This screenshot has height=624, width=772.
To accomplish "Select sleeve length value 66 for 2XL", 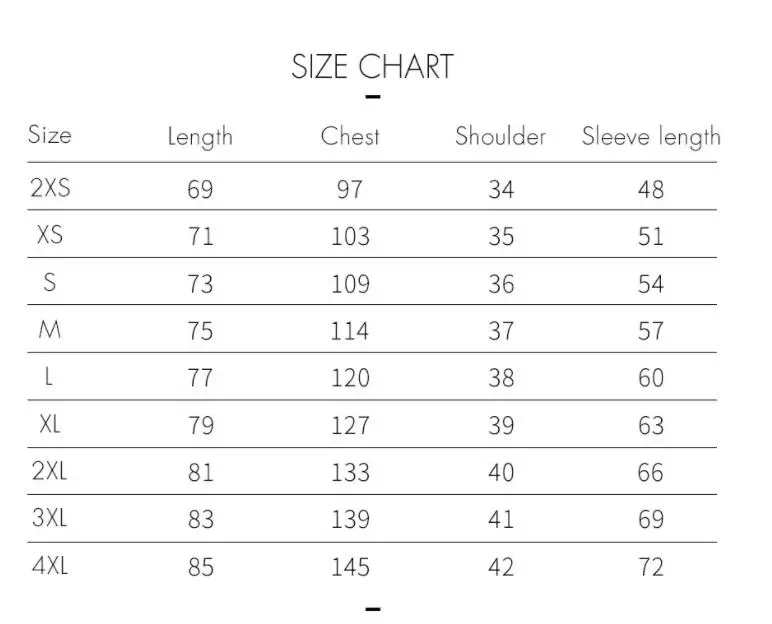I will tap(650, 473).
